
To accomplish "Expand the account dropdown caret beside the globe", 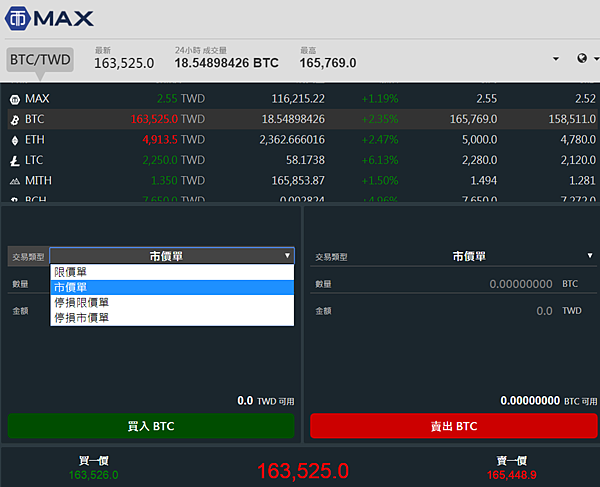I will (556, 59).
